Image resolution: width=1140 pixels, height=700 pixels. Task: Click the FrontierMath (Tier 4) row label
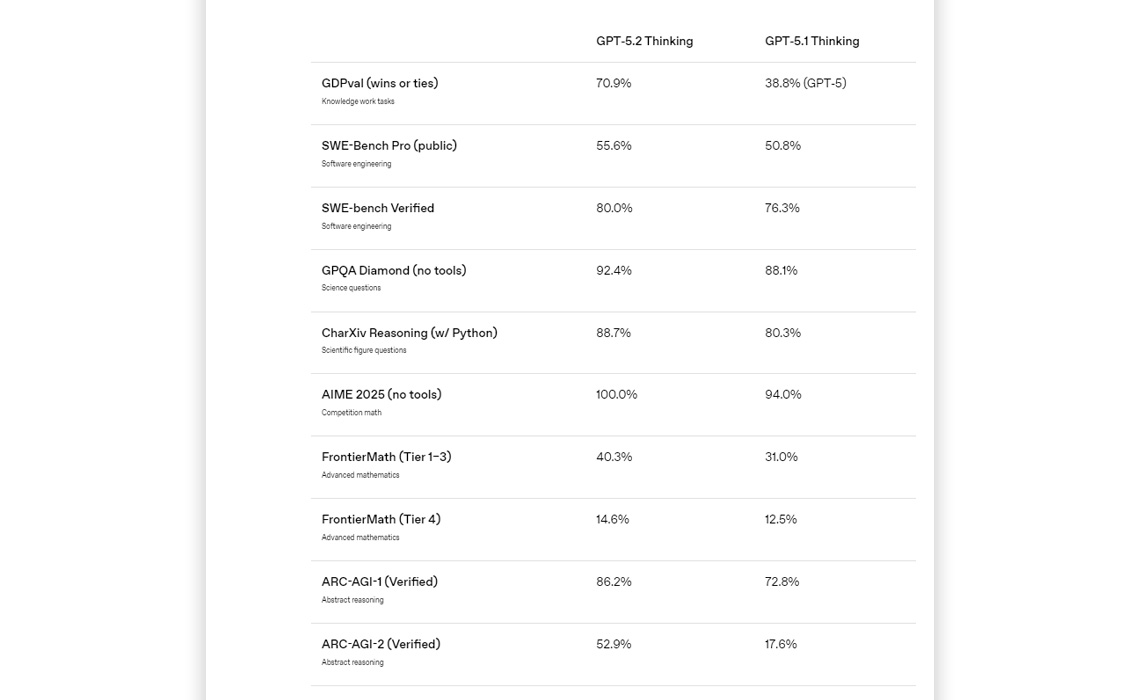pos(380,520)
